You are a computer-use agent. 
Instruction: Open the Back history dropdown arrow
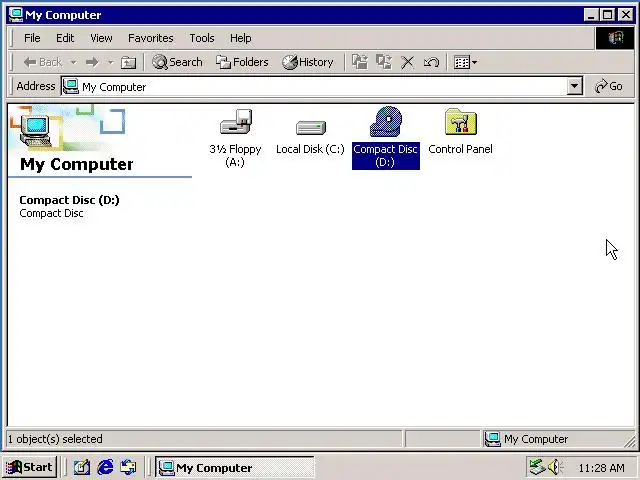click(x=73, y=62)
